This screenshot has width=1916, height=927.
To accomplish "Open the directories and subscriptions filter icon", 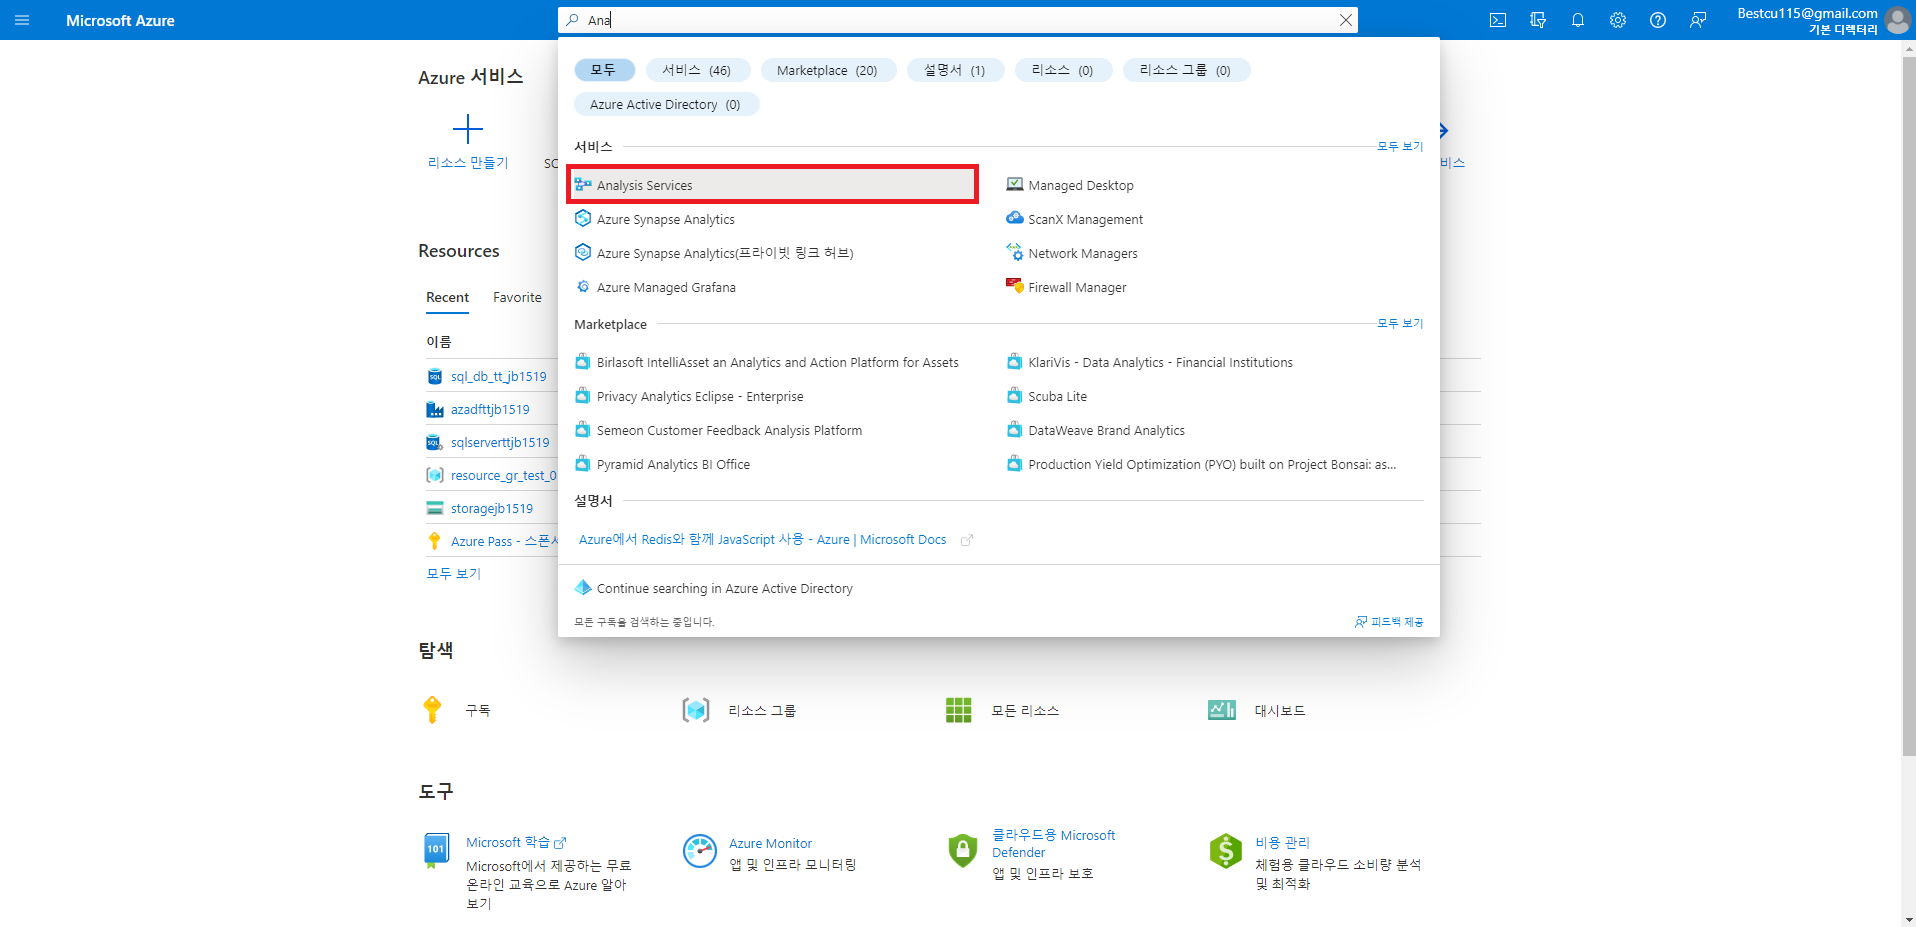I will [1538, 20].
